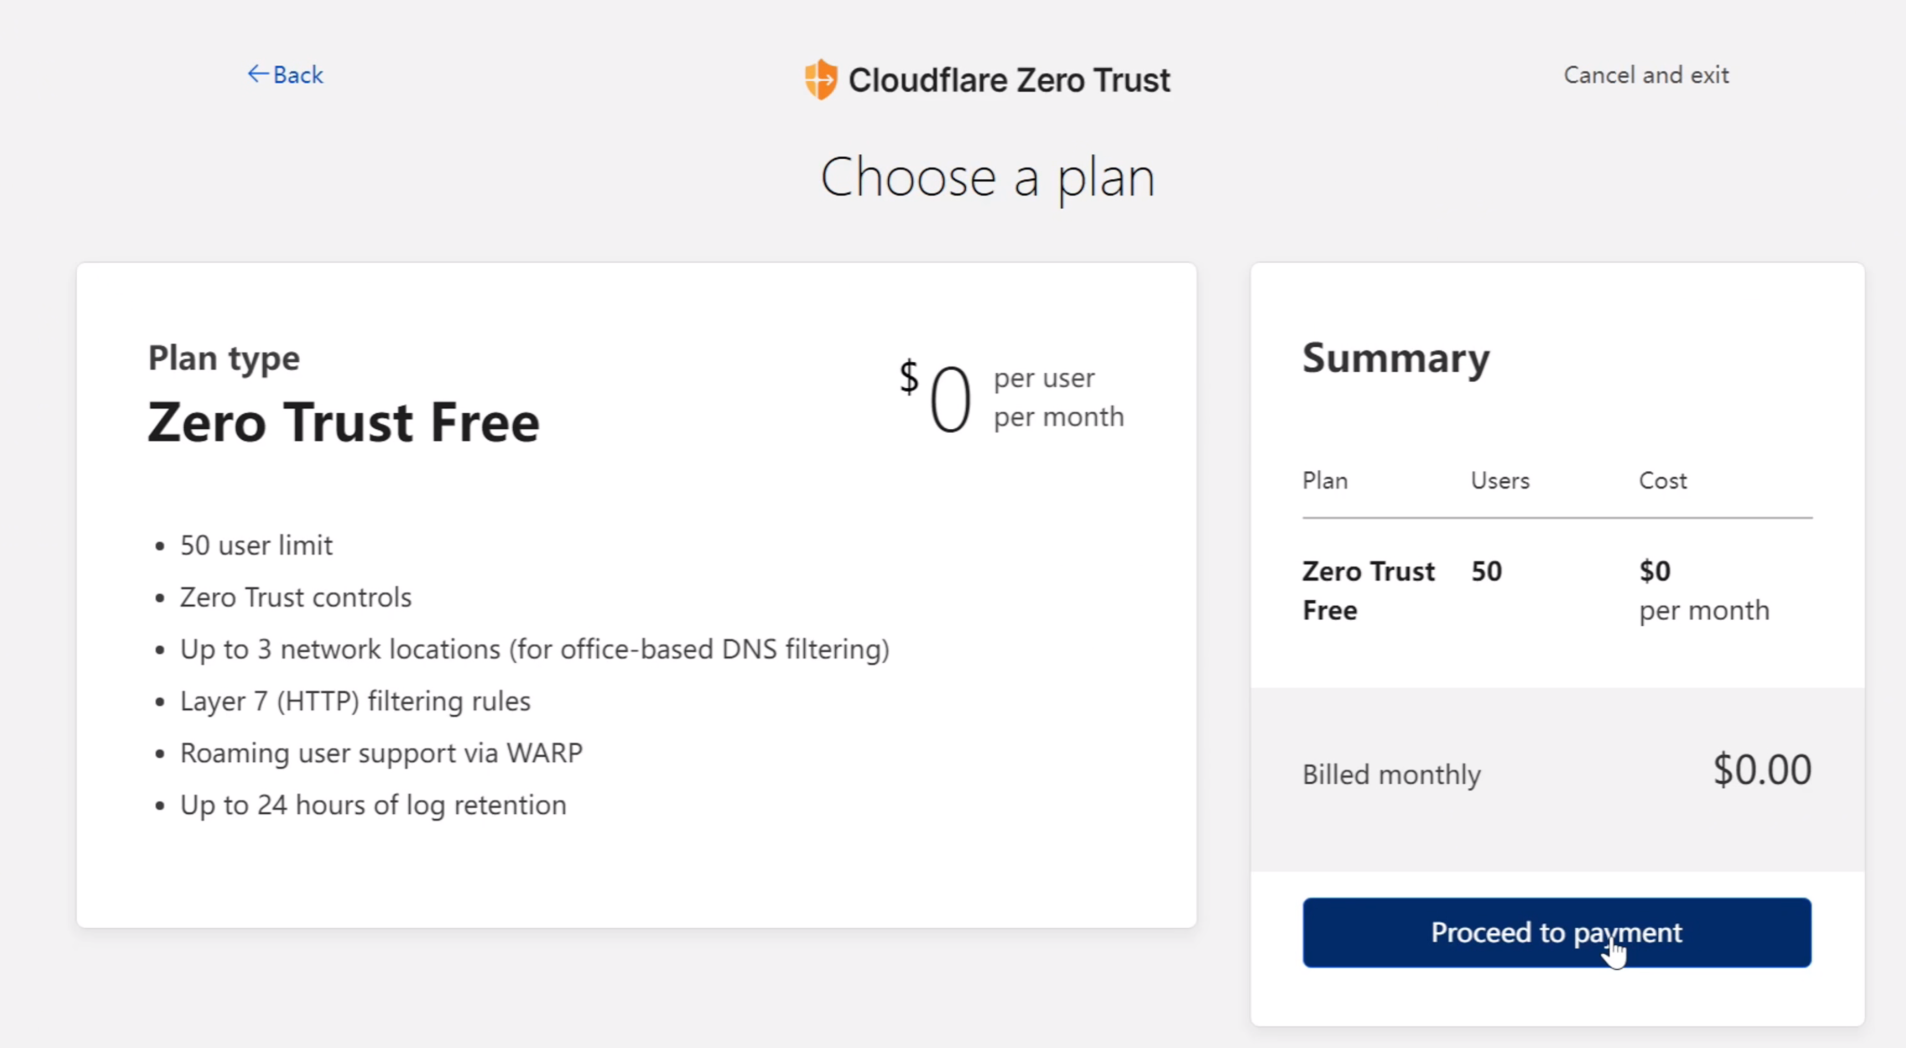1906x1048 pixels.
Task: Click the Zero Trust controls bullet
Action: tap(295, 597)
